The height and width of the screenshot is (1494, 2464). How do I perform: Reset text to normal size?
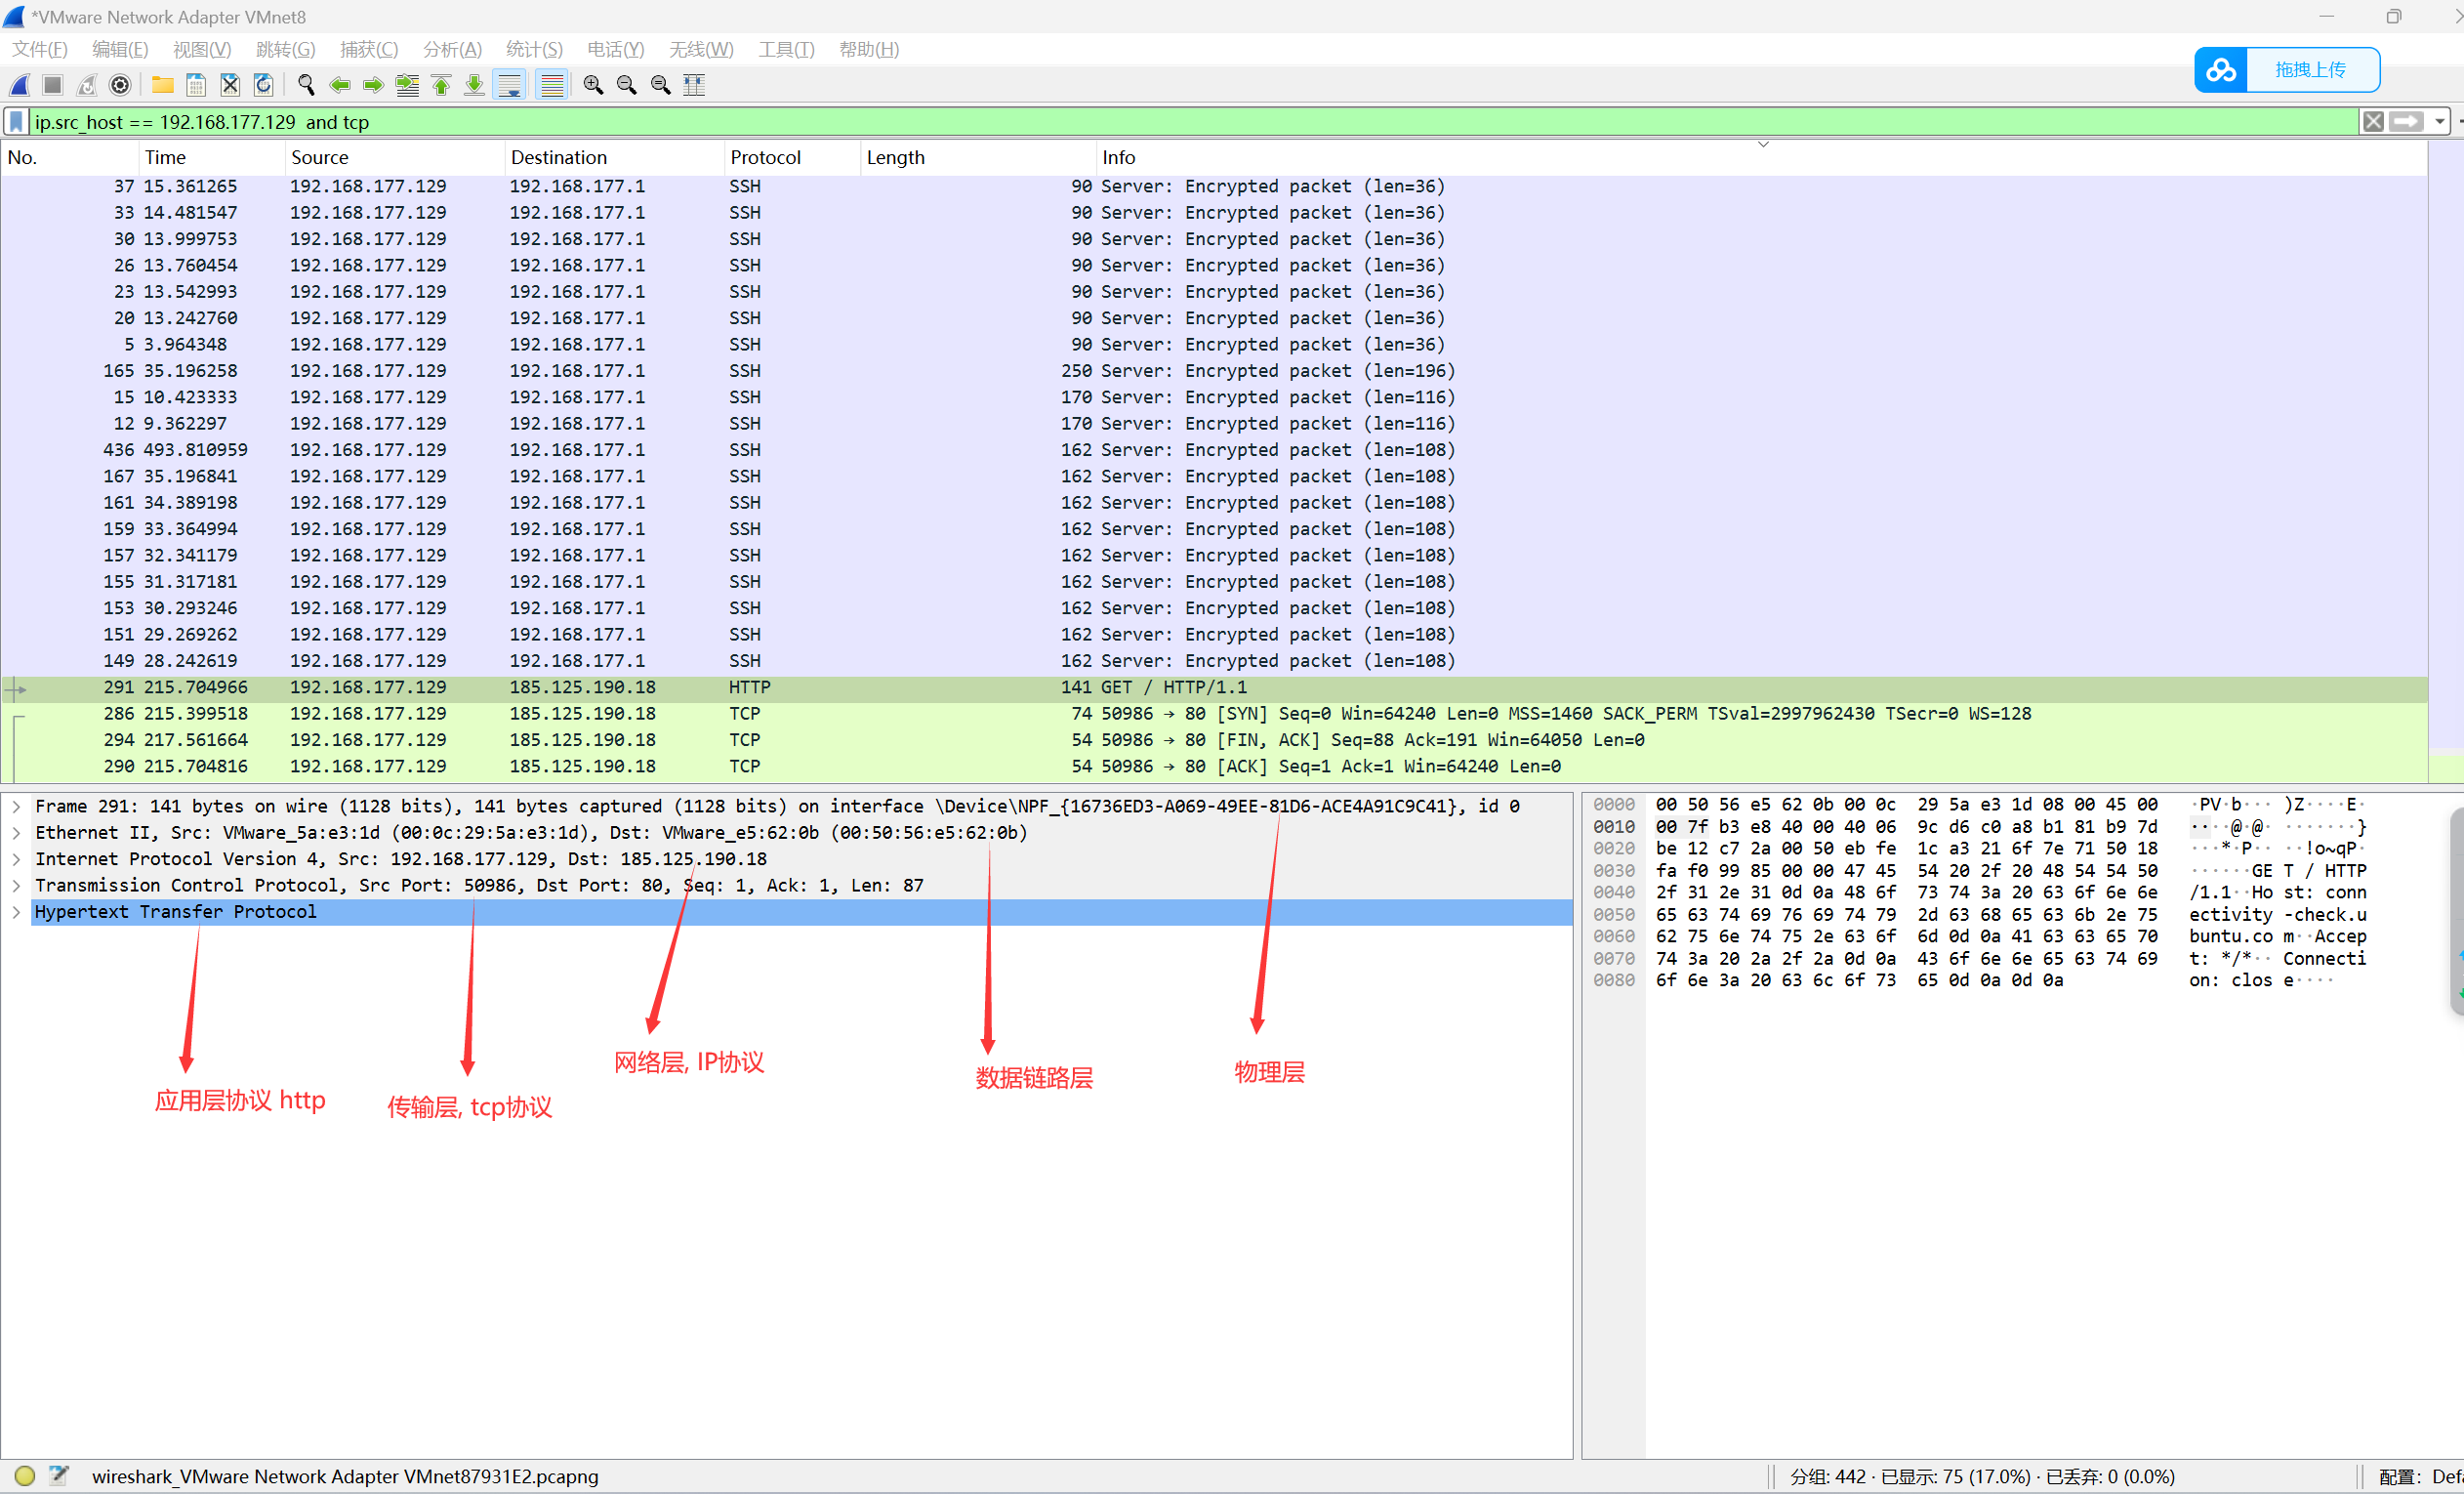click(660, 85)
